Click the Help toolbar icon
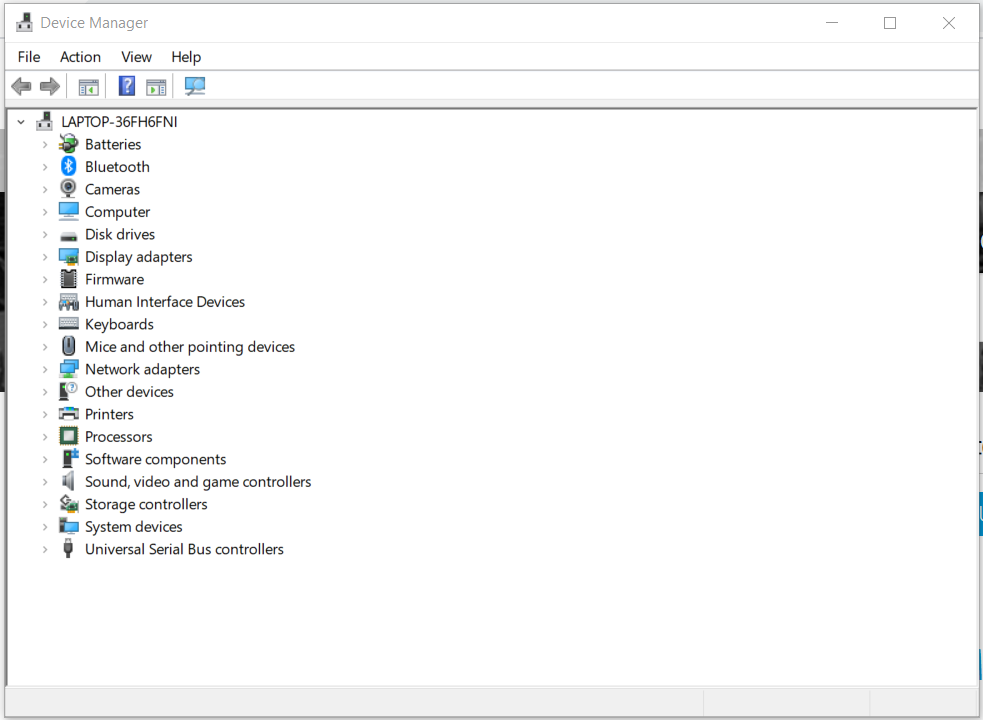The width and height of the screenshot is (983, 720). pos(126,86)
